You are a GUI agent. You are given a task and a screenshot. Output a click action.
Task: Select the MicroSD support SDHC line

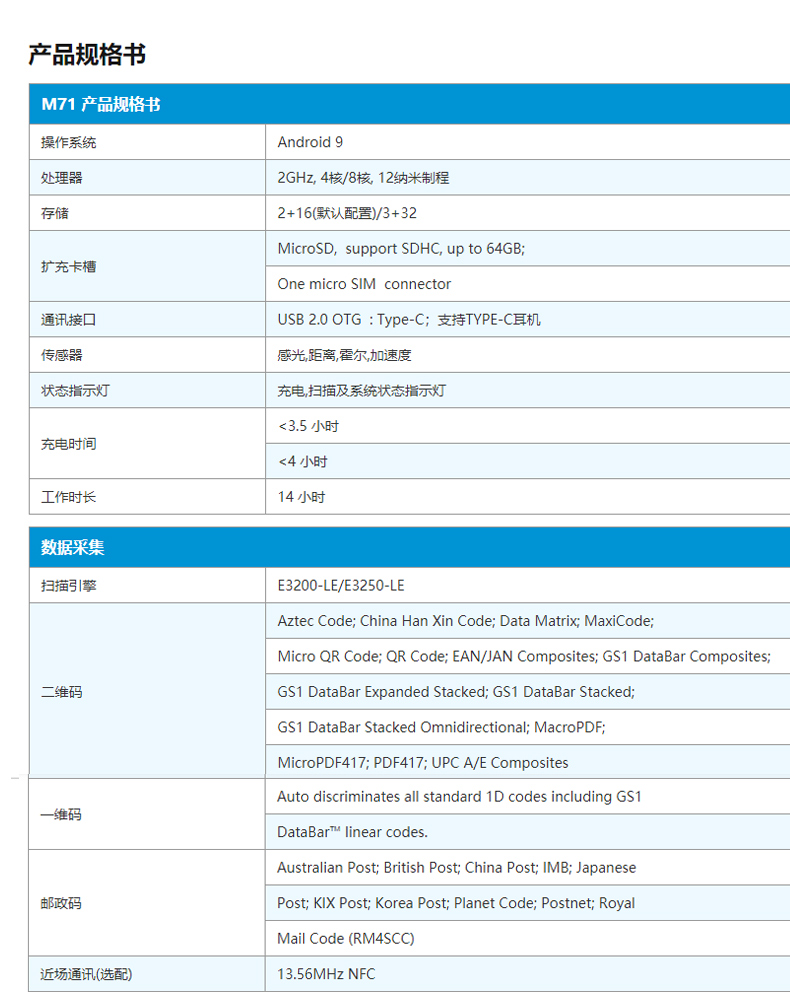(401, 248)
